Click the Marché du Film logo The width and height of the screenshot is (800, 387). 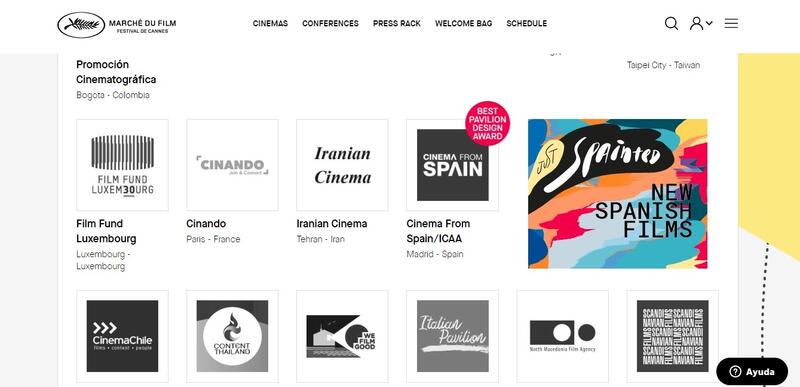[x=117, y=24]
